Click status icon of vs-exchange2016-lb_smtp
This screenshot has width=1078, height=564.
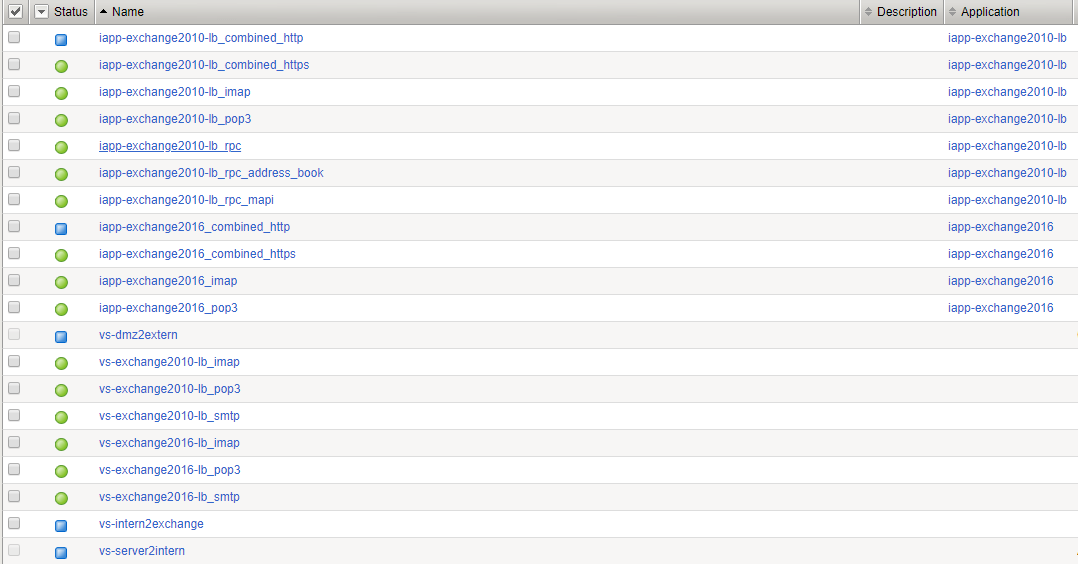(61, 498)
